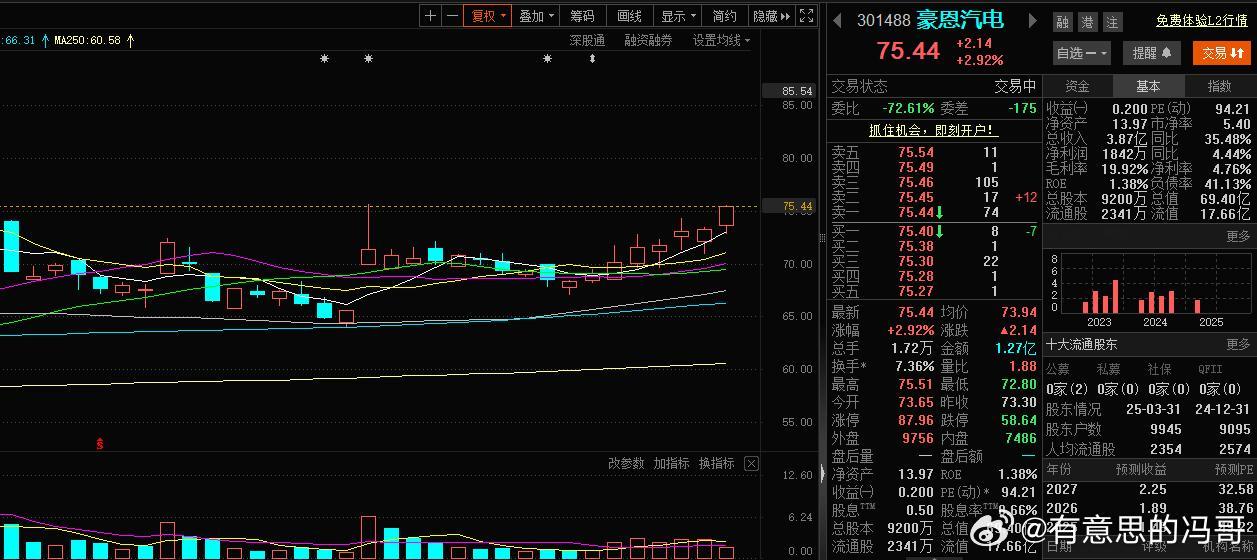The image size is (1257, 560).
Task: Click 股东户数 9945 cell
Action: (1166, 430)
